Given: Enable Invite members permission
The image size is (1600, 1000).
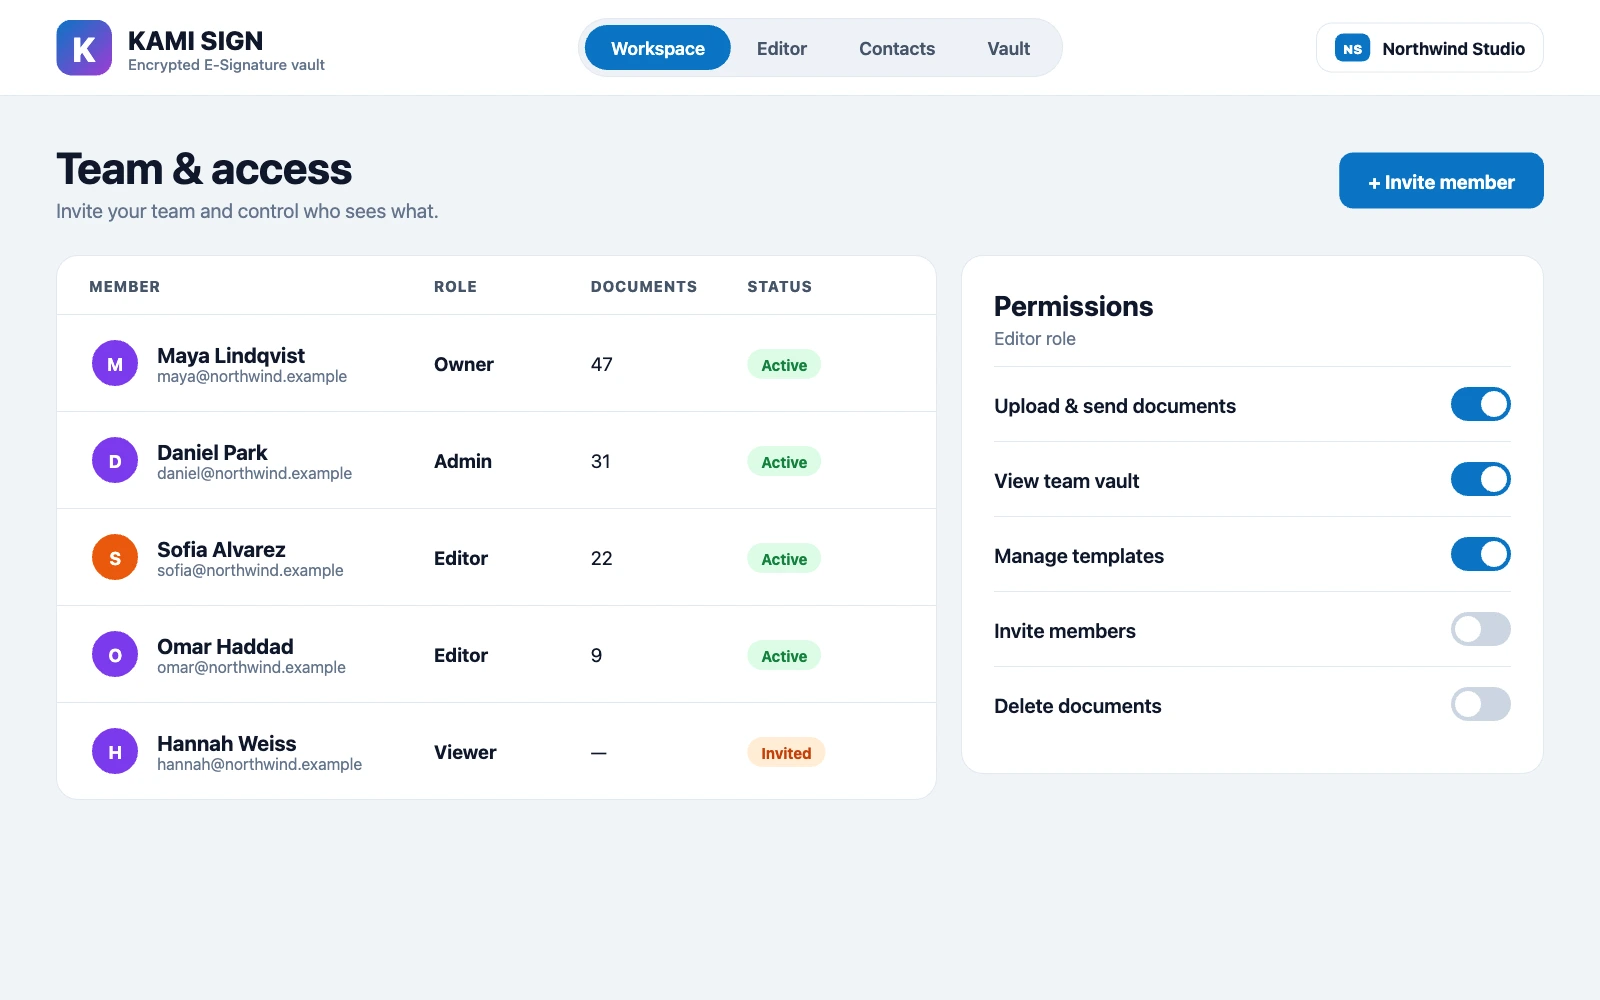Looking at the screenshot, I should [x=1480, y=629].
